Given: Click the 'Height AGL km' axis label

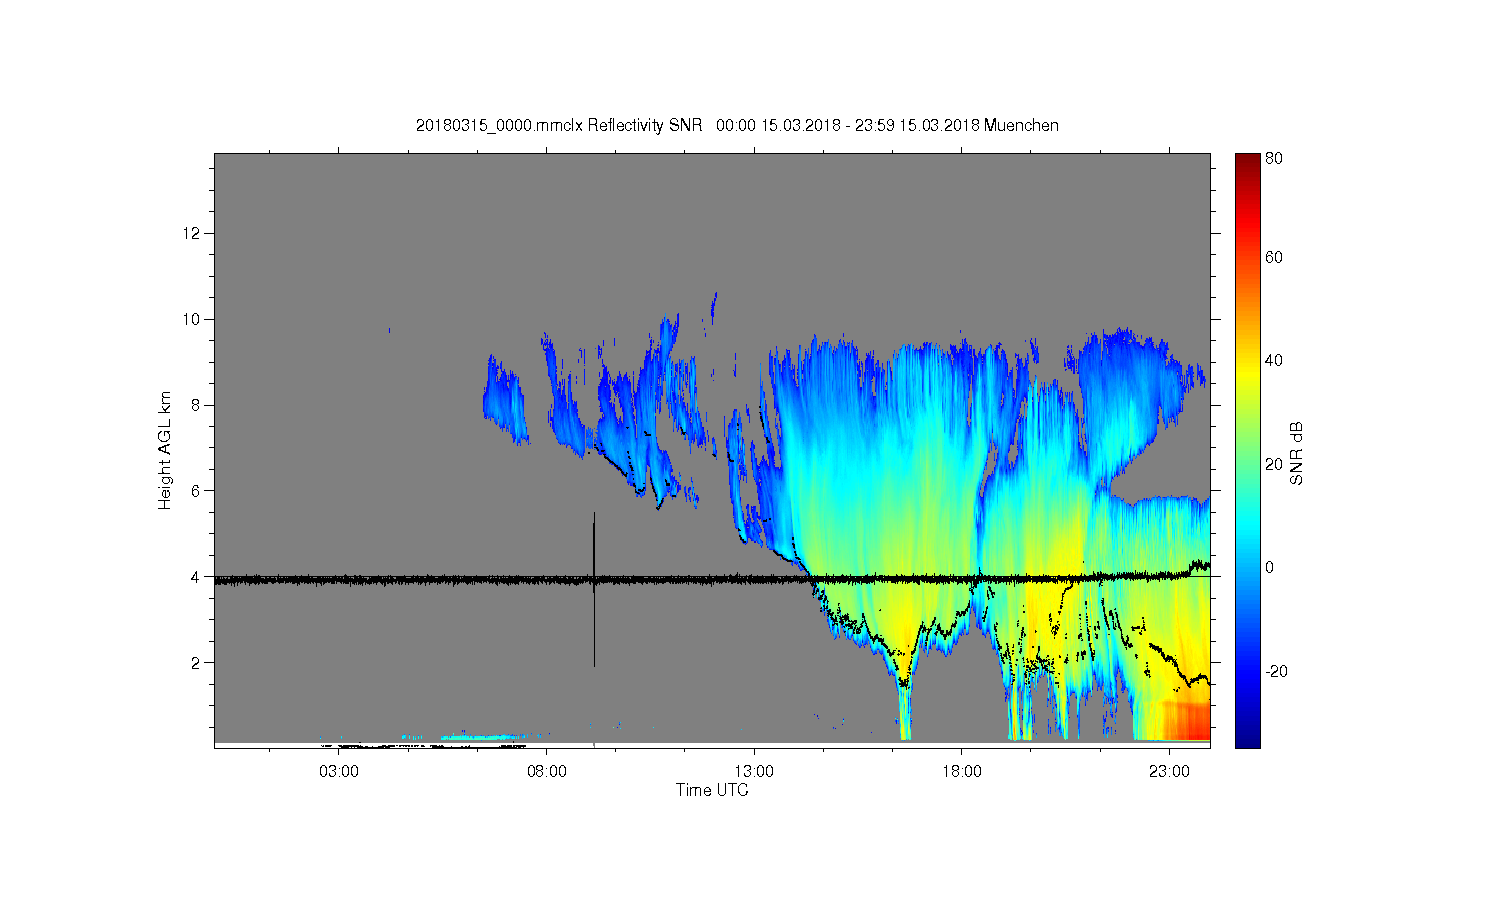Looking at the screenshot, I should click(x=165, y=450).
